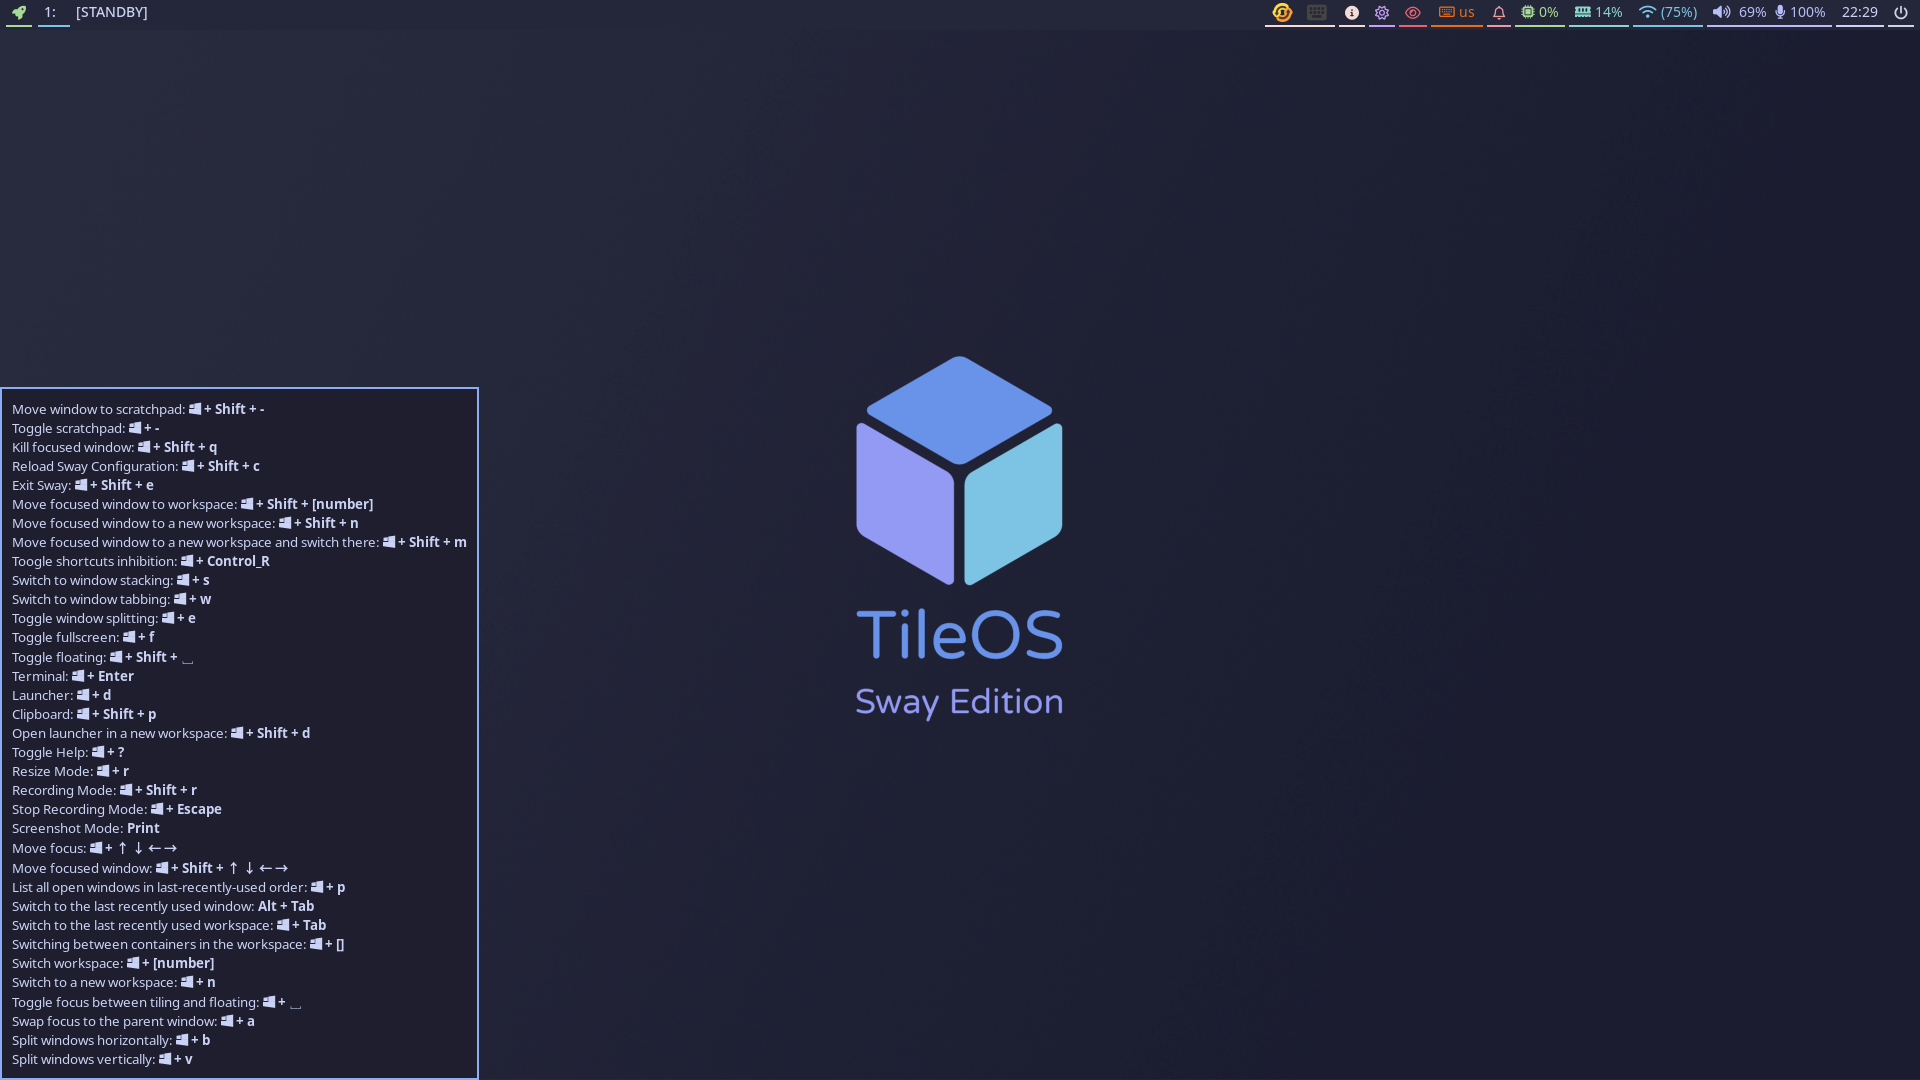Open the info help icon in the bar
The image size is (1920, 1080).
(1352, 13)
